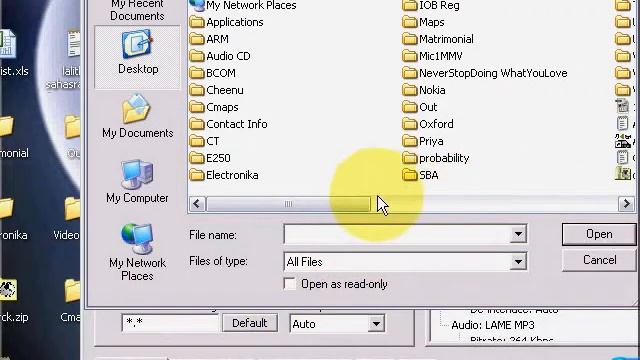Click the Default button in background window

(249, 323)
